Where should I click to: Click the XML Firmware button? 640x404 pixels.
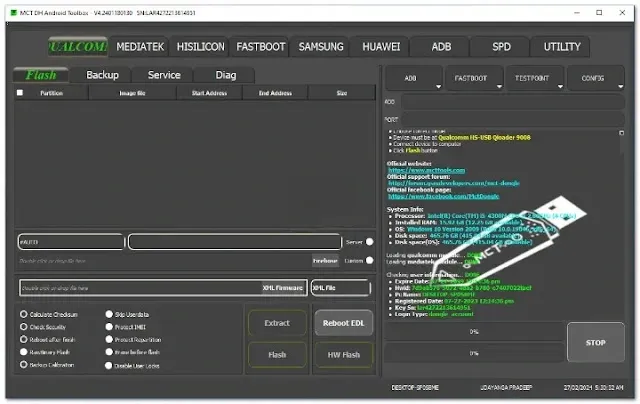pos(283,288)
